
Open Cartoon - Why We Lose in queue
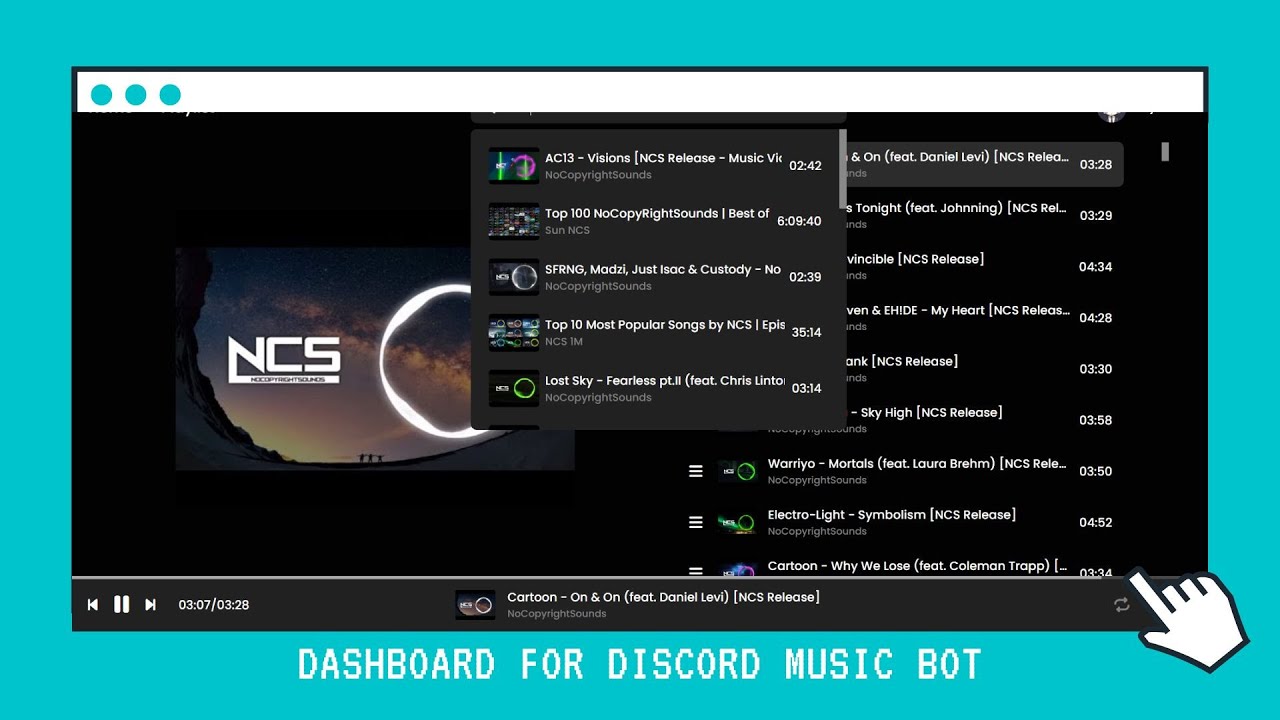pos(903,566)
